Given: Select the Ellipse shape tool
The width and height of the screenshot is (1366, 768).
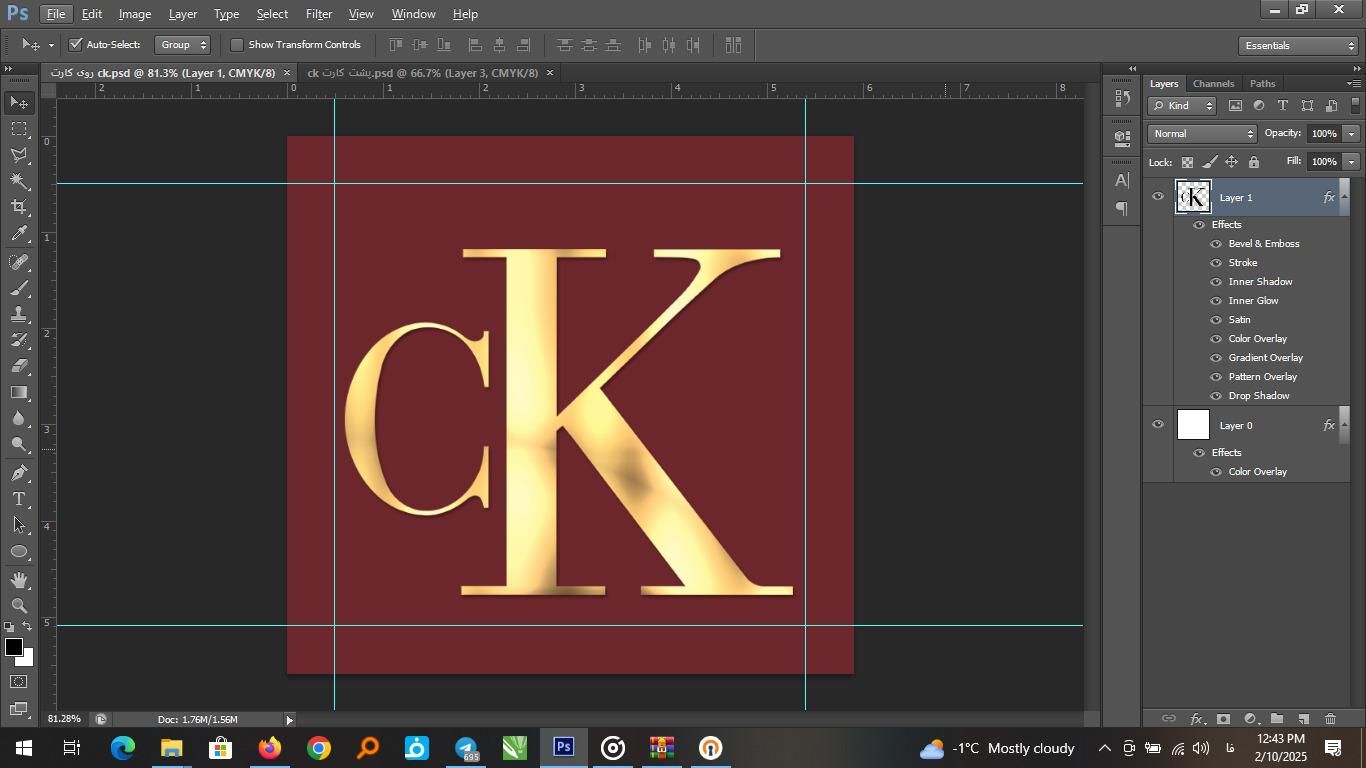Looking at the screenshot, I should pyautogui.click(x=19, y=551).
